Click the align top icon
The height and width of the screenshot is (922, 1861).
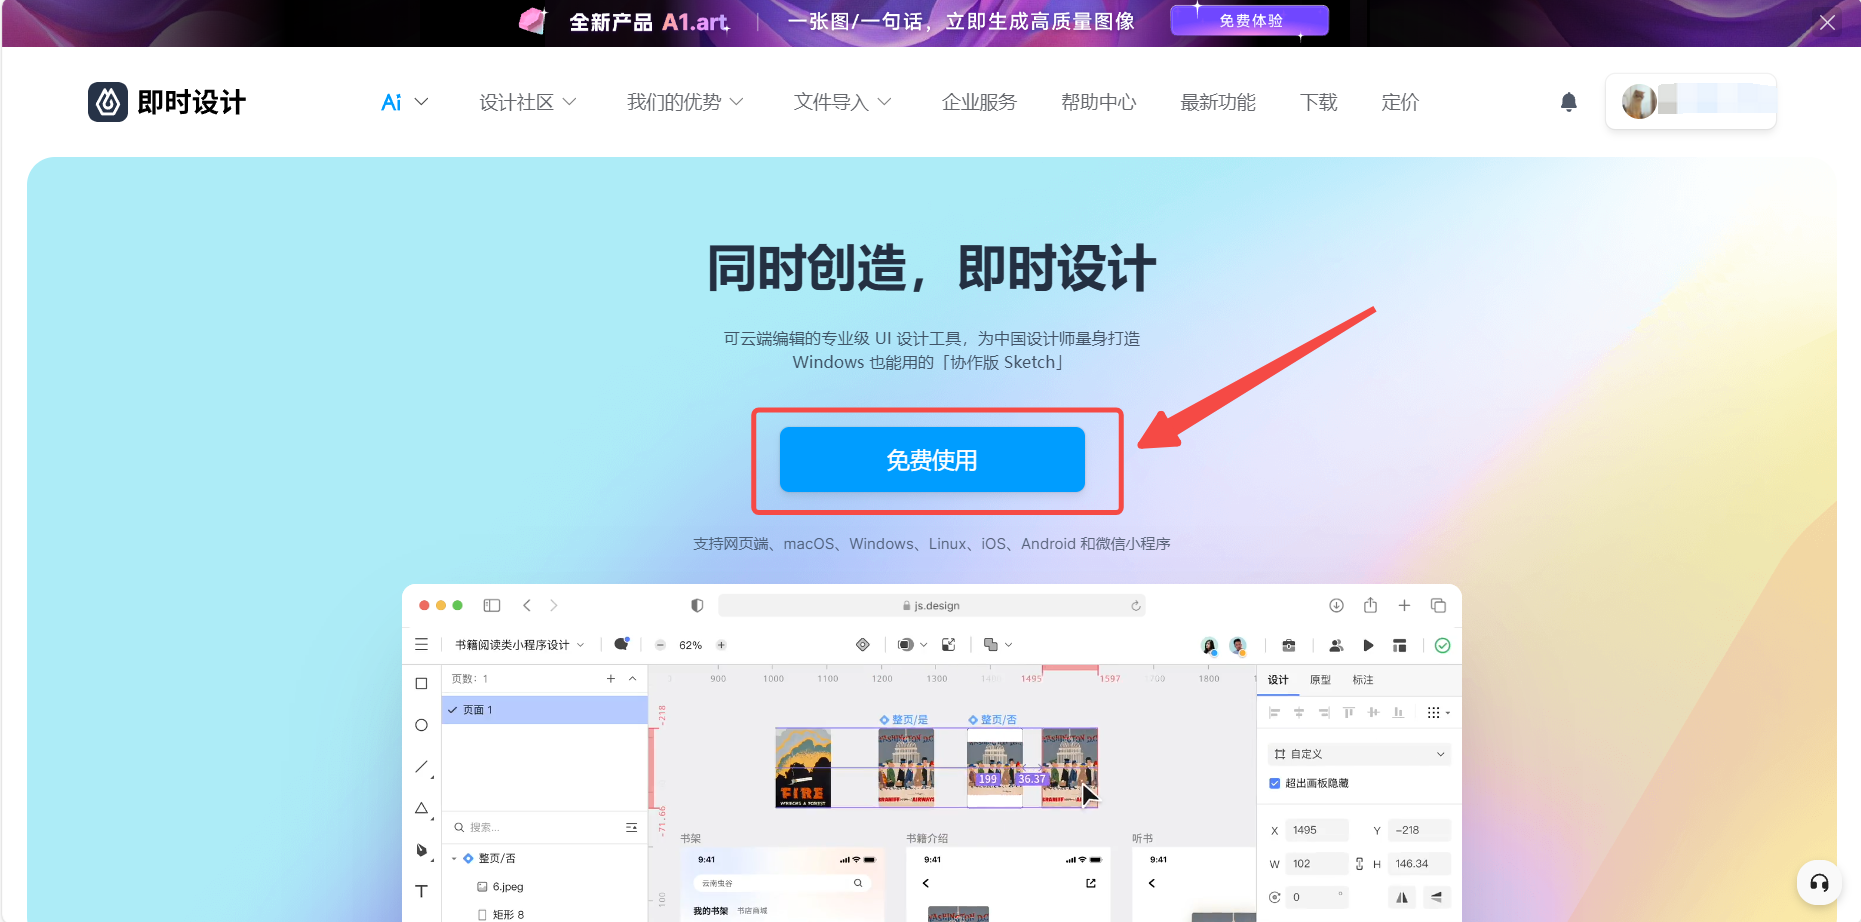coord(1348,713)
